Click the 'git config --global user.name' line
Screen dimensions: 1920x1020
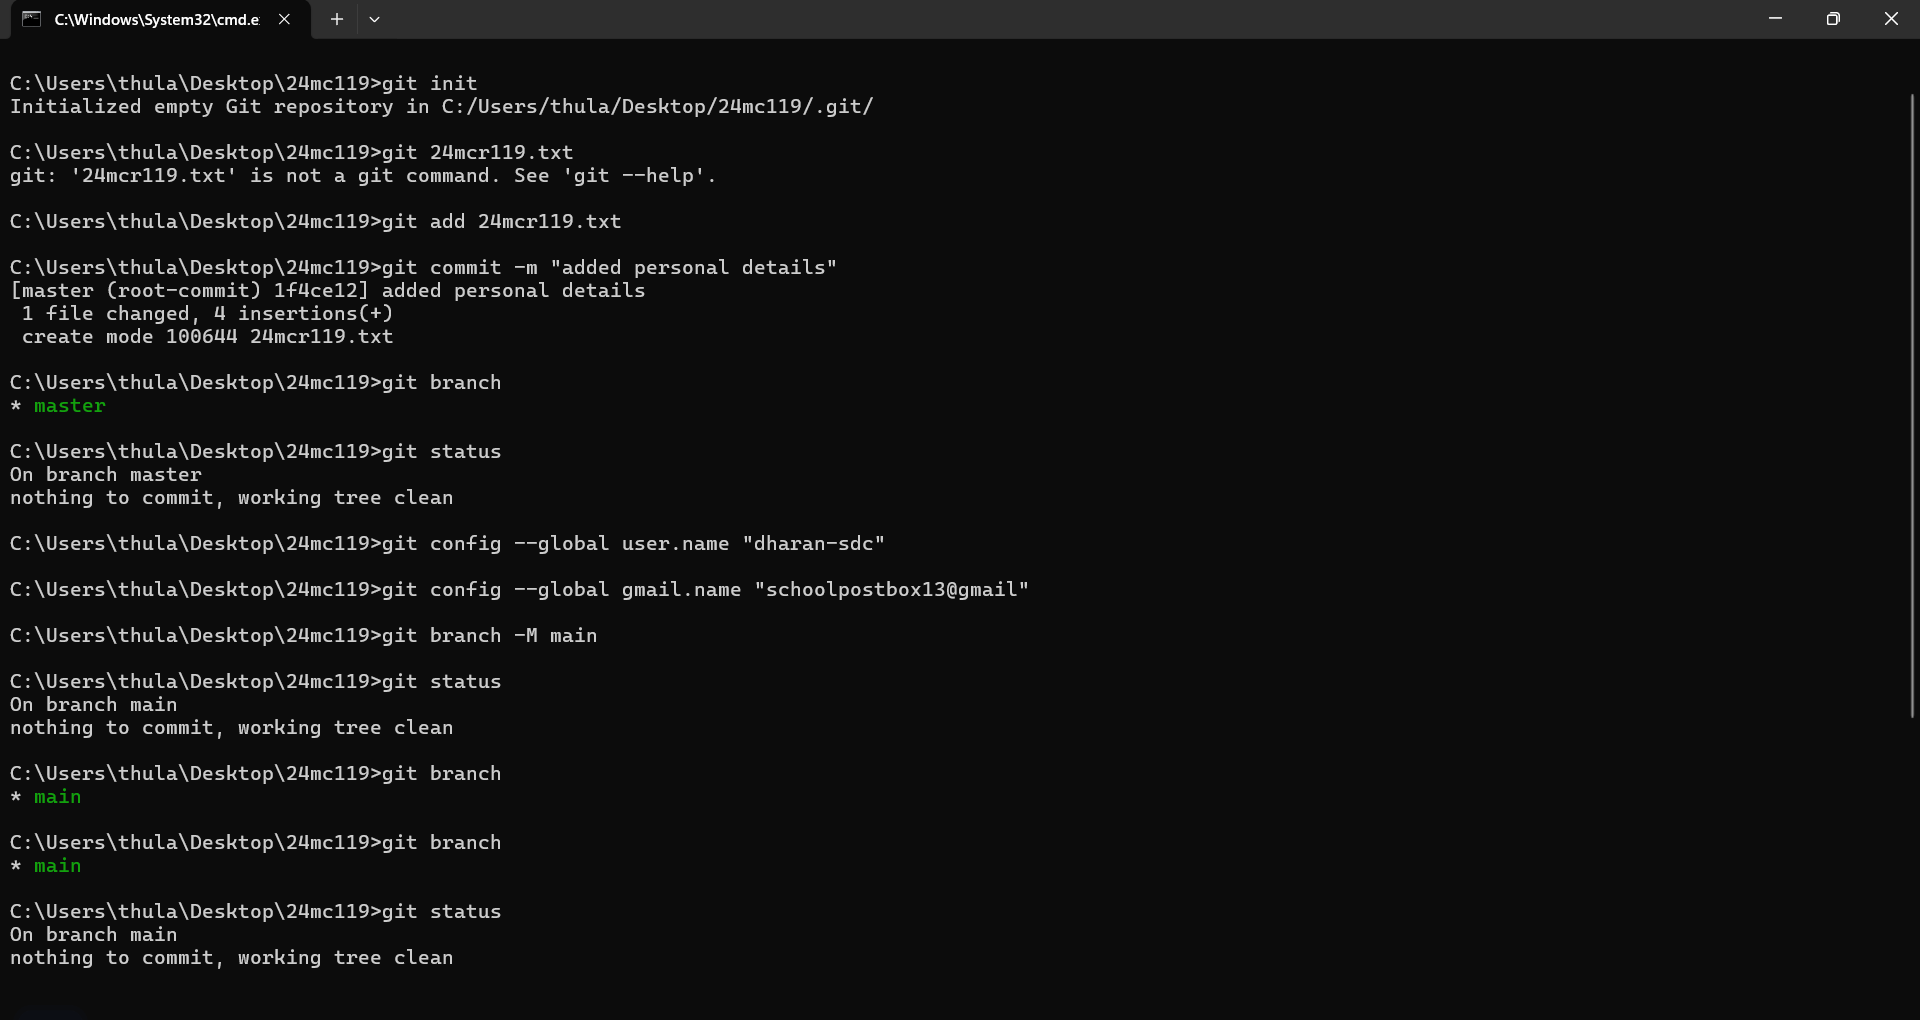pyautogui.click(x=448, y=544)
